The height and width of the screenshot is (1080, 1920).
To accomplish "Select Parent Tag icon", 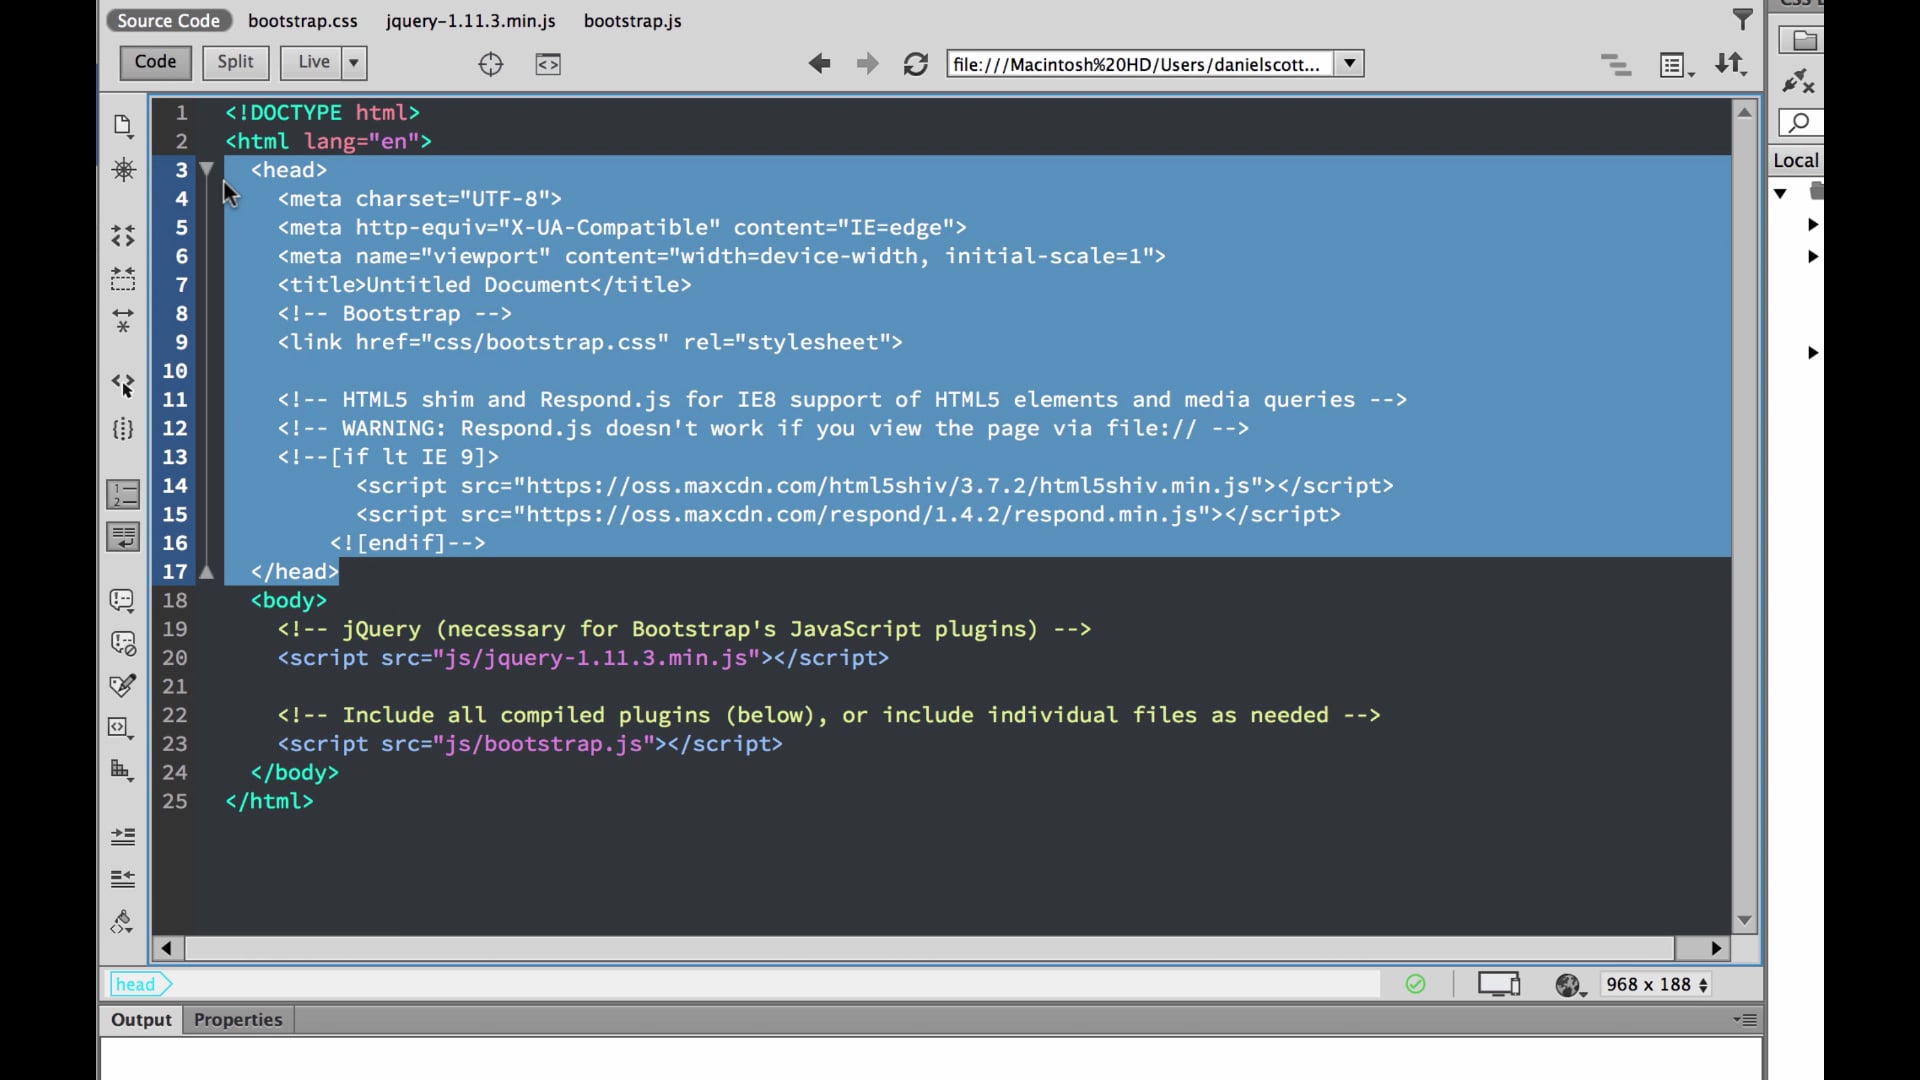I will point(123,385).
